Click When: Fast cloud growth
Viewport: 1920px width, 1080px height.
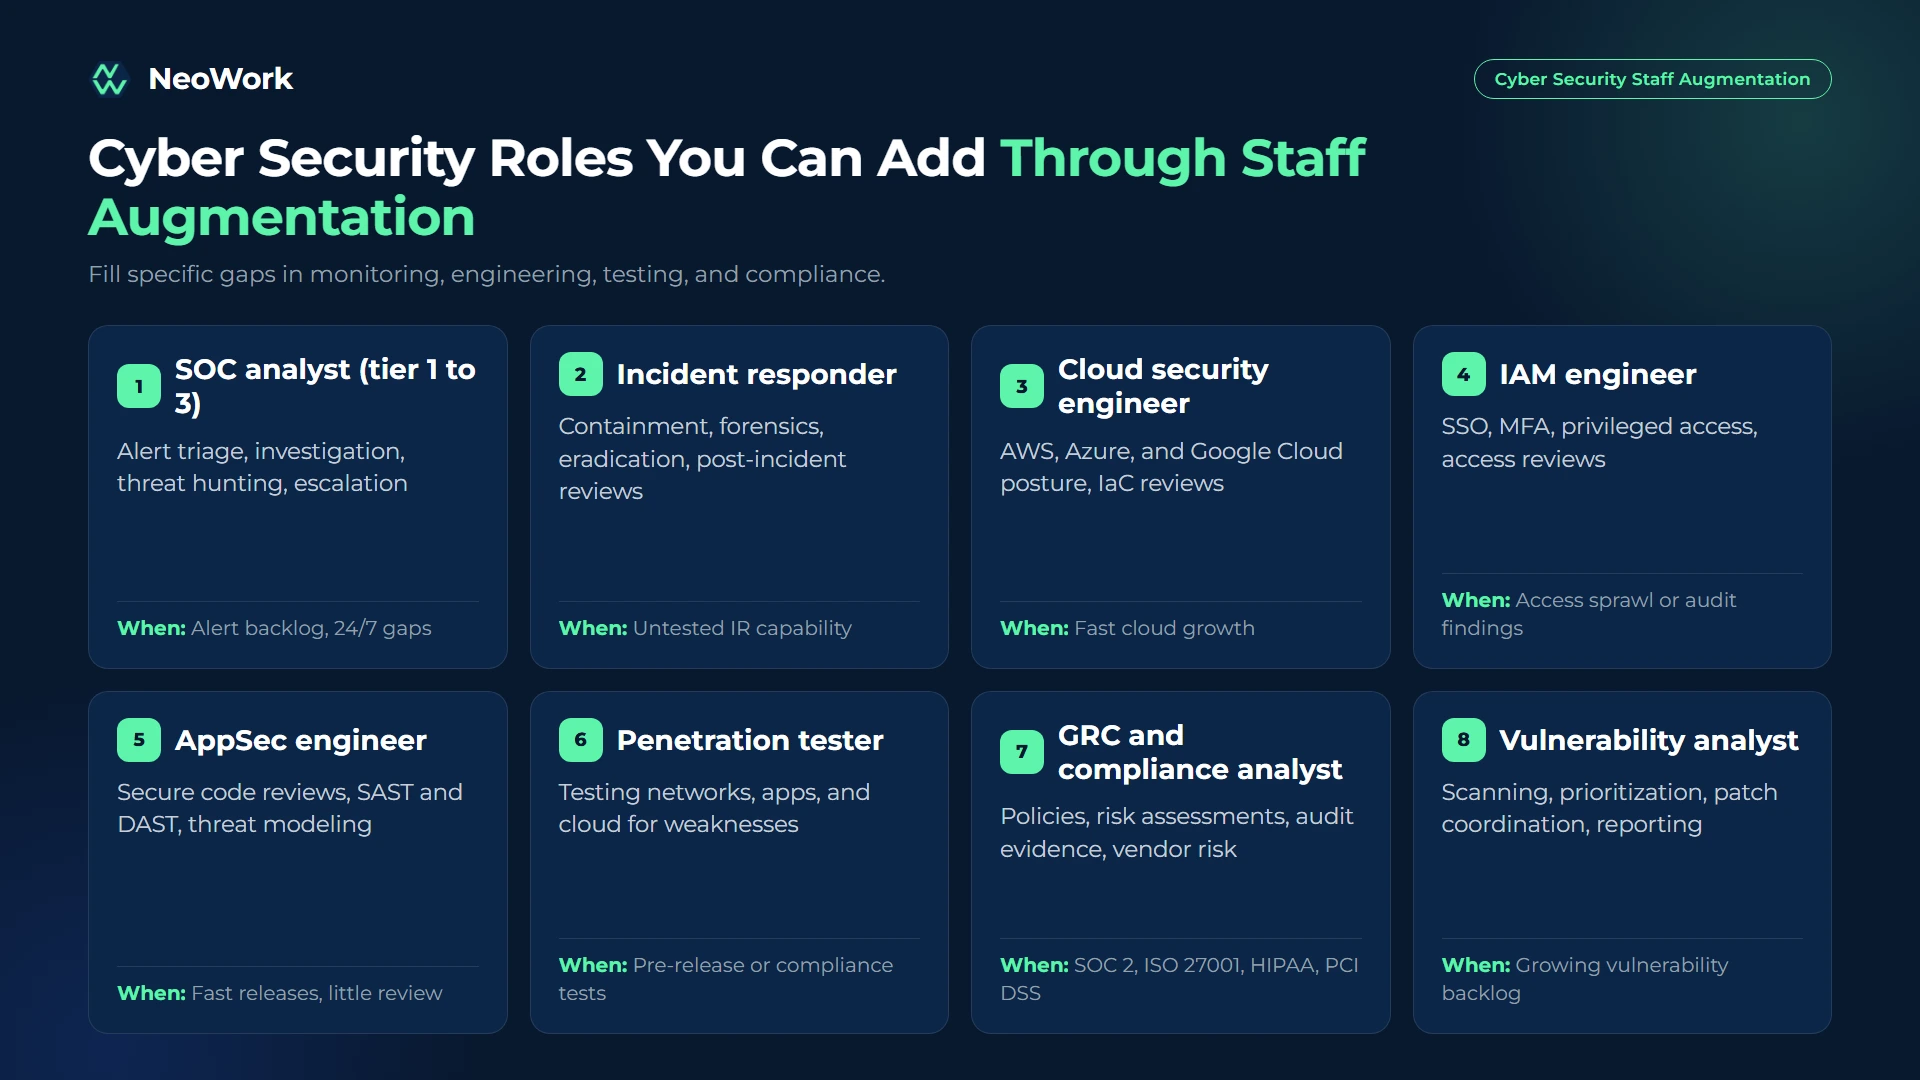click(1127, 628)
